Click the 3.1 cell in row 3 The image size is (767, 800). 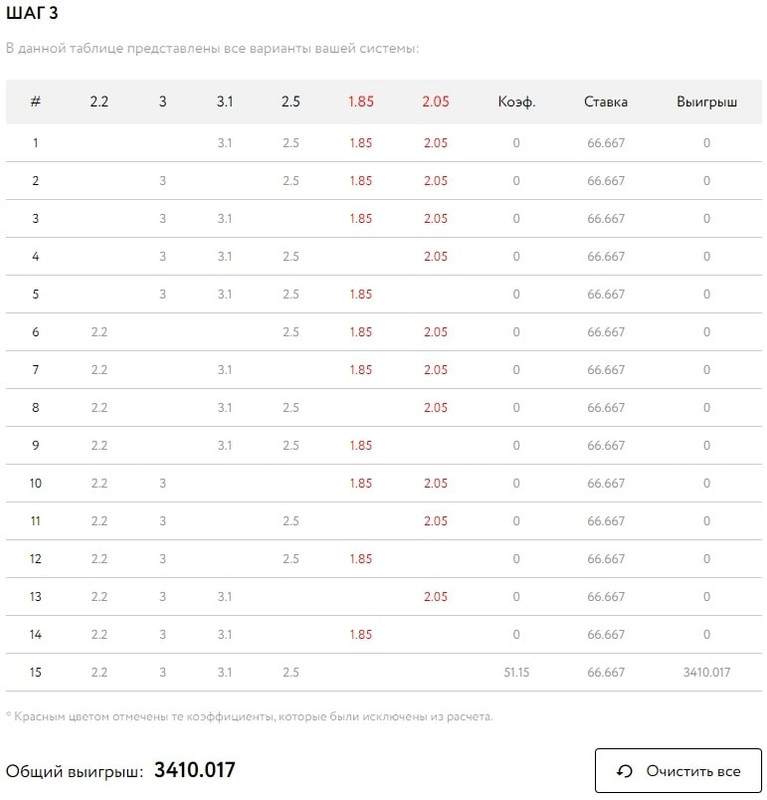(225, 218)
